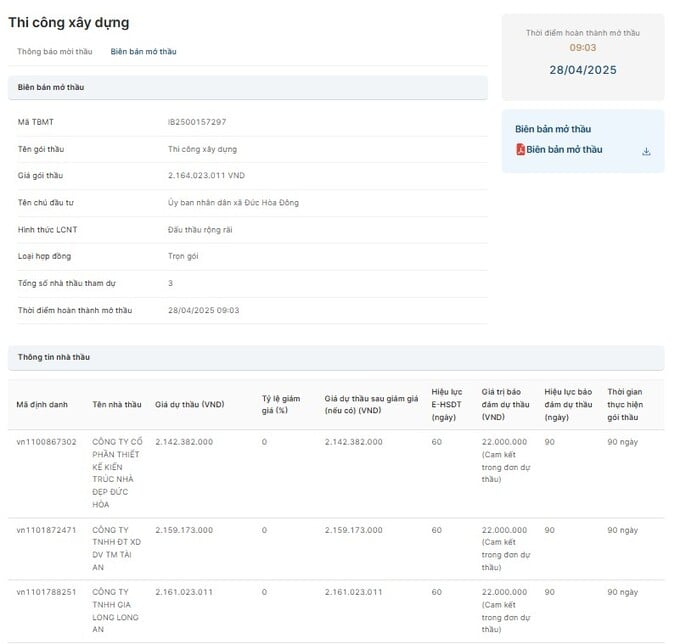Click the bid price 2.142.382.000 in Giá dự thầu column
The image size is (680, 644).
click(184, 442)
